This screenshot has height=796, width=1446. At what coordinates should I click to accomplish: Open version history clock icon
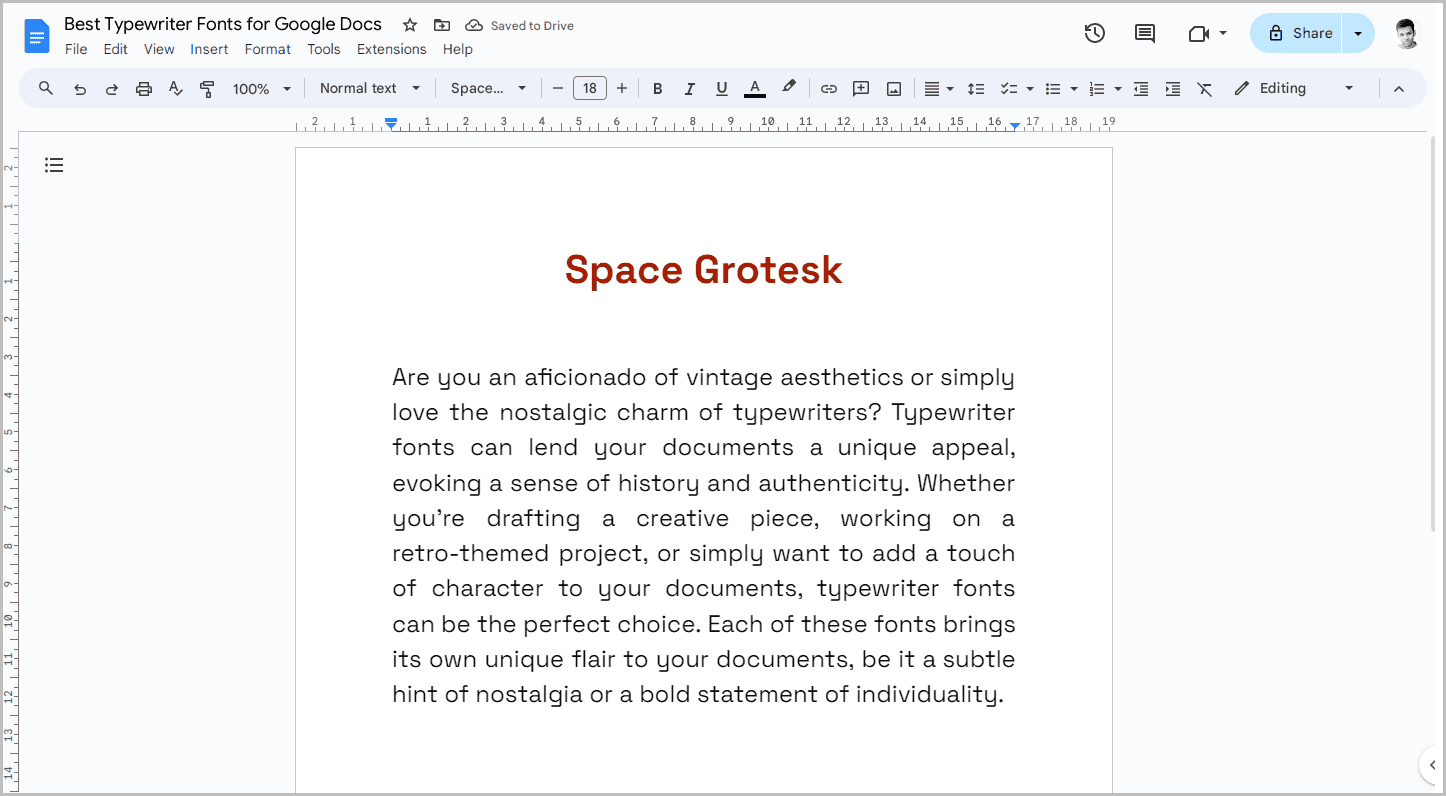[1095, 33]
